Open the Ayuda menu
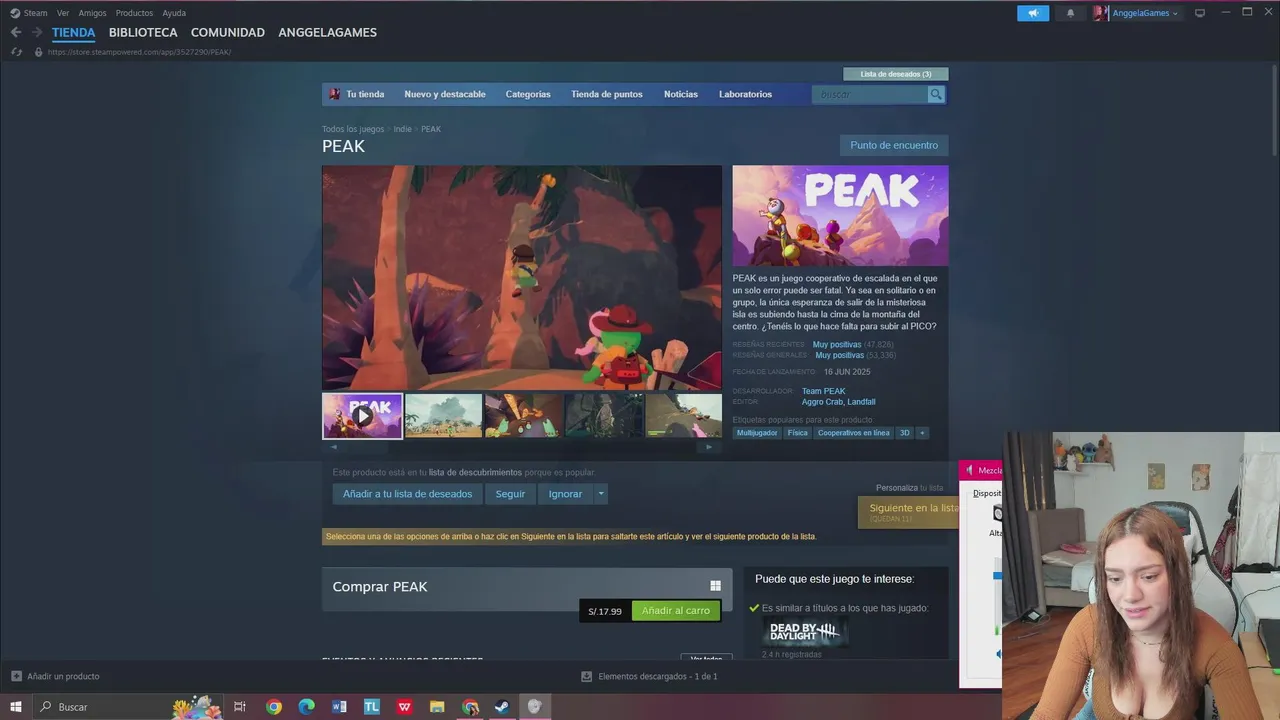This screenshot has width=1280, height=720. [174, 13]
